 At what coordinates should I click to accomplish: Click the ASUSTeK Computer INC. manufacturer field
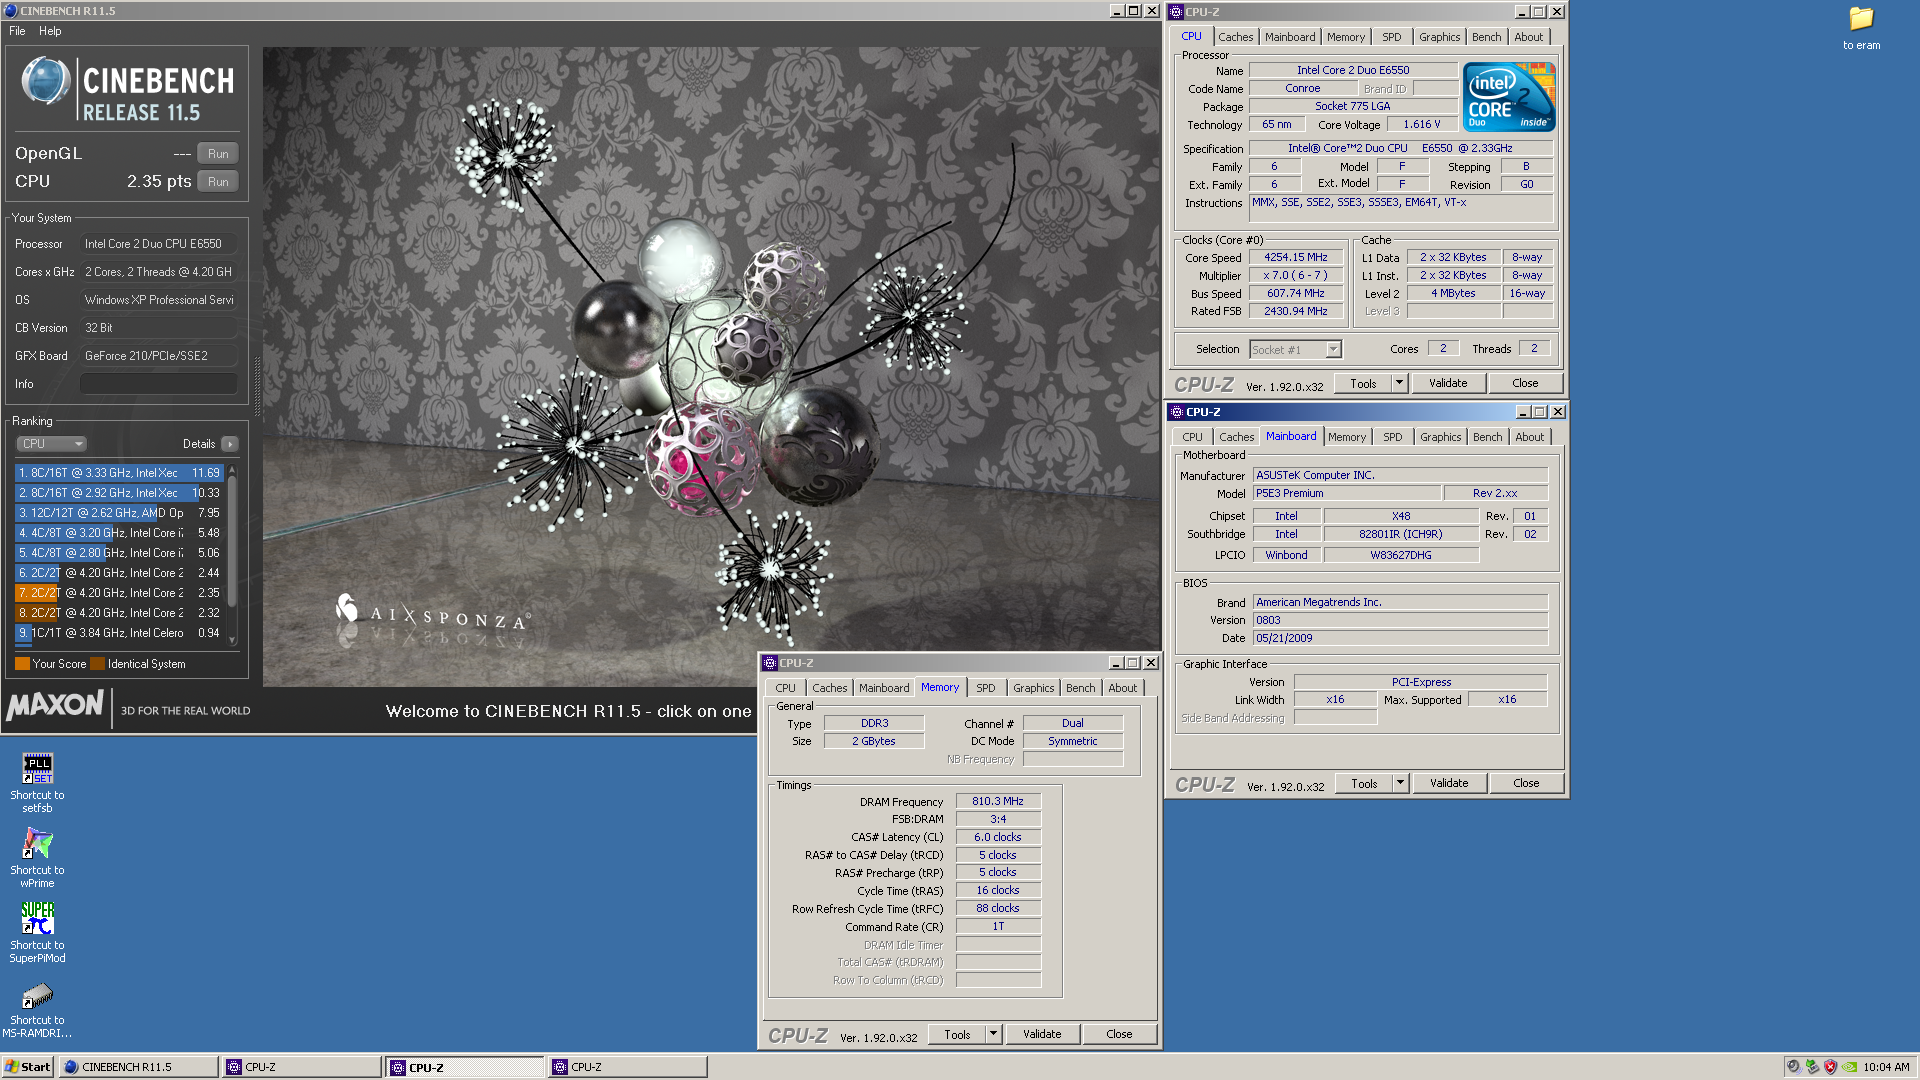pyautogui.click(x=1400, y=475)
